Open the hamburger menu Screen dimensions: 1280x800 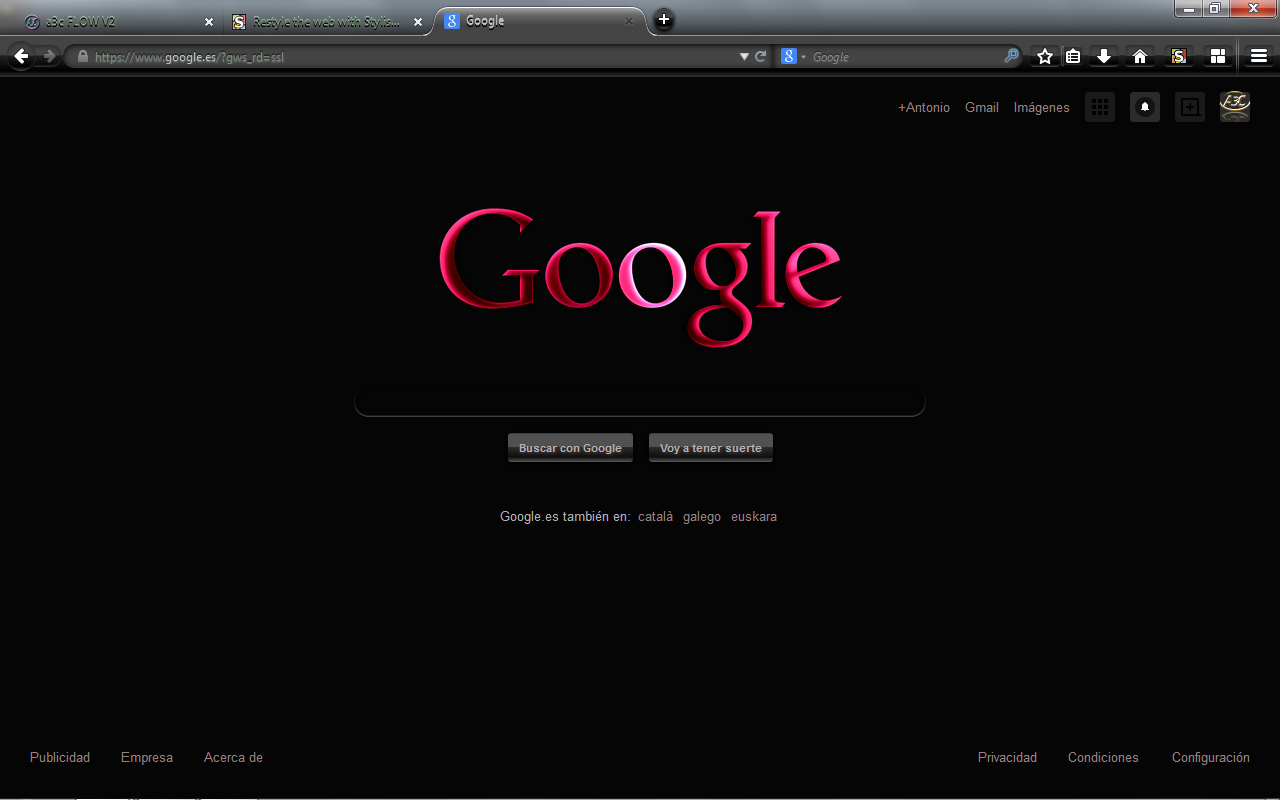click(1259, 56)
